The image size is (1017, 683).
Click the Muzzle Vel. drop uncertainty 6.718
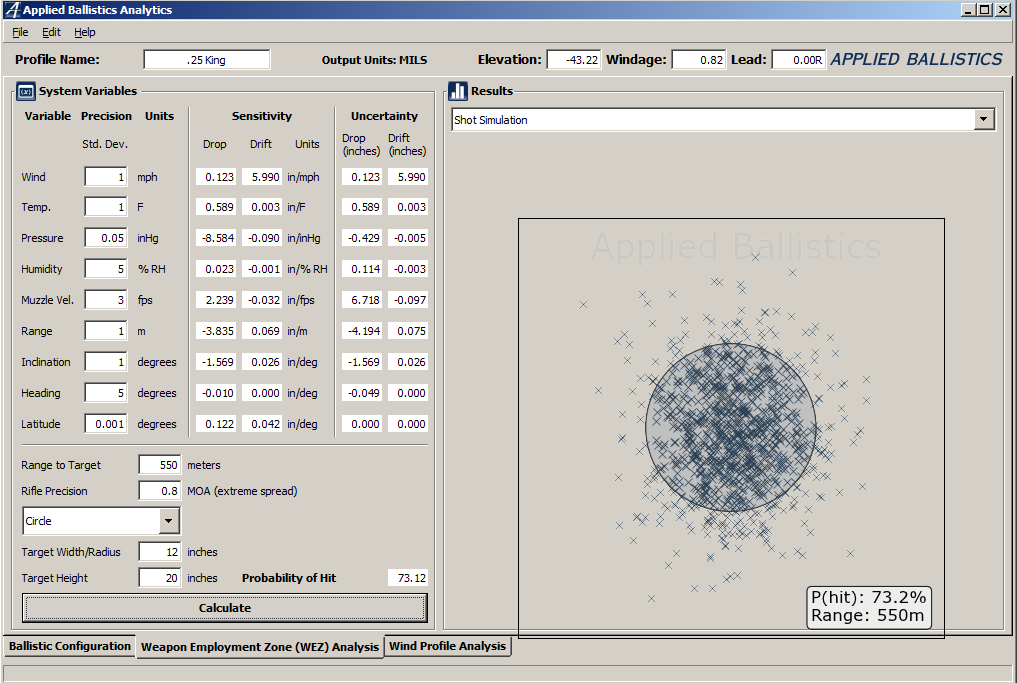click(x=362, y=300)
